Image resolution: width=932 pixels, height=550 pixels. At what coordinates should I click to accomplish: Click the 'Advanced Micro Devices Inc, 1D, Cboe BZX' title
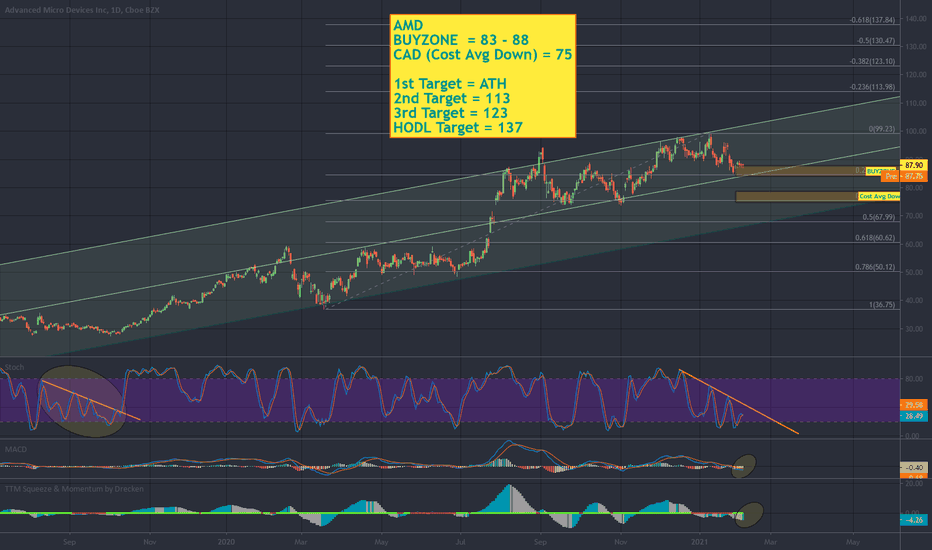(82, 10)
